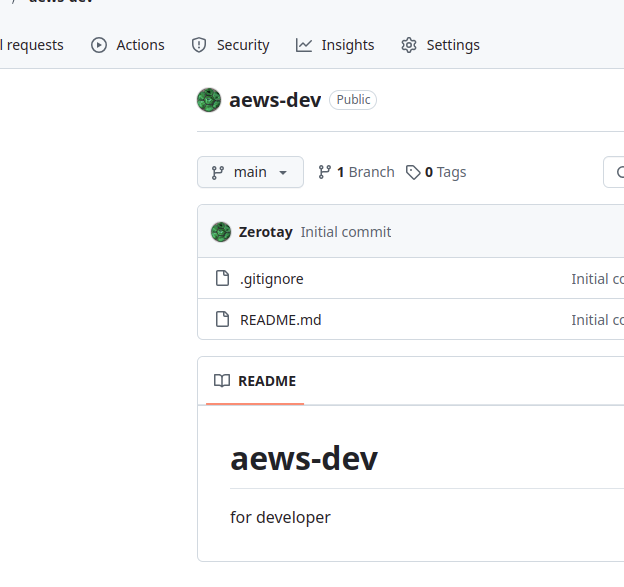Image resolution: width=624 pixels, height=587 pixels.
Task: Open the Security tab
Action: coord(230,45)
